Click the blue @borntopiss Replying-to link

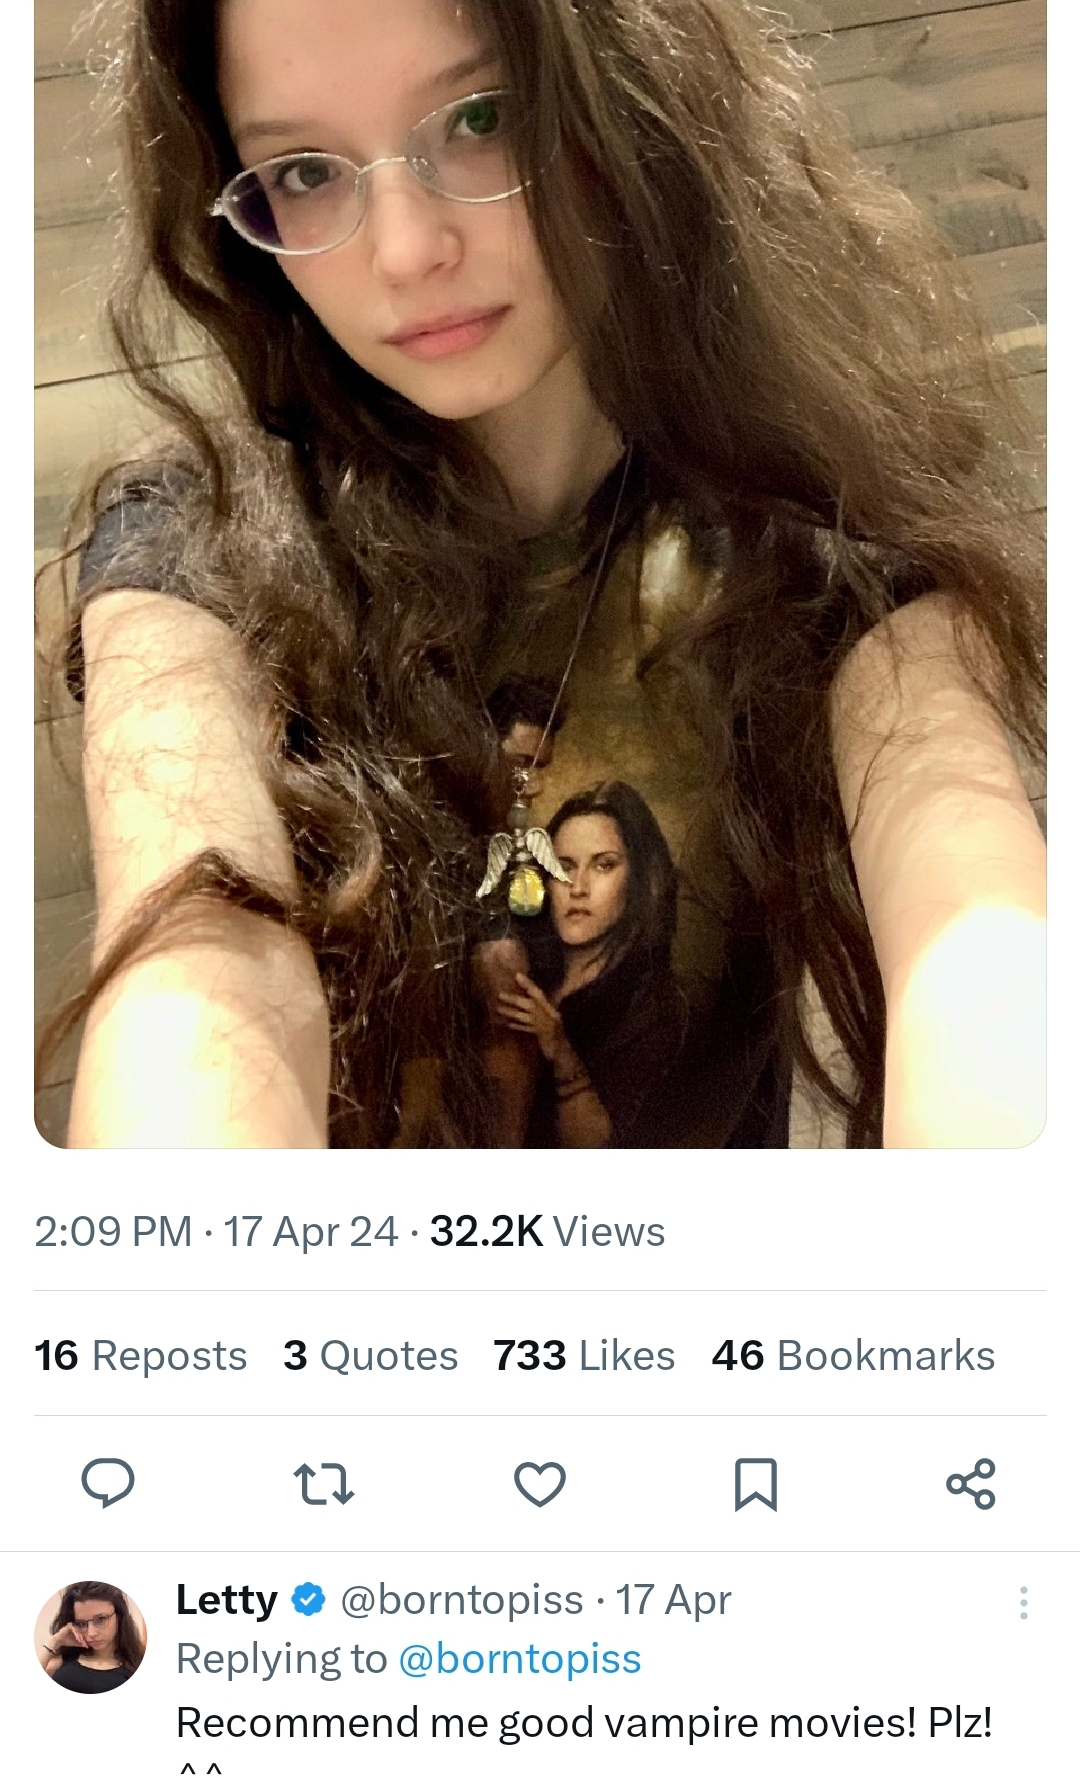click(519, 1659)
